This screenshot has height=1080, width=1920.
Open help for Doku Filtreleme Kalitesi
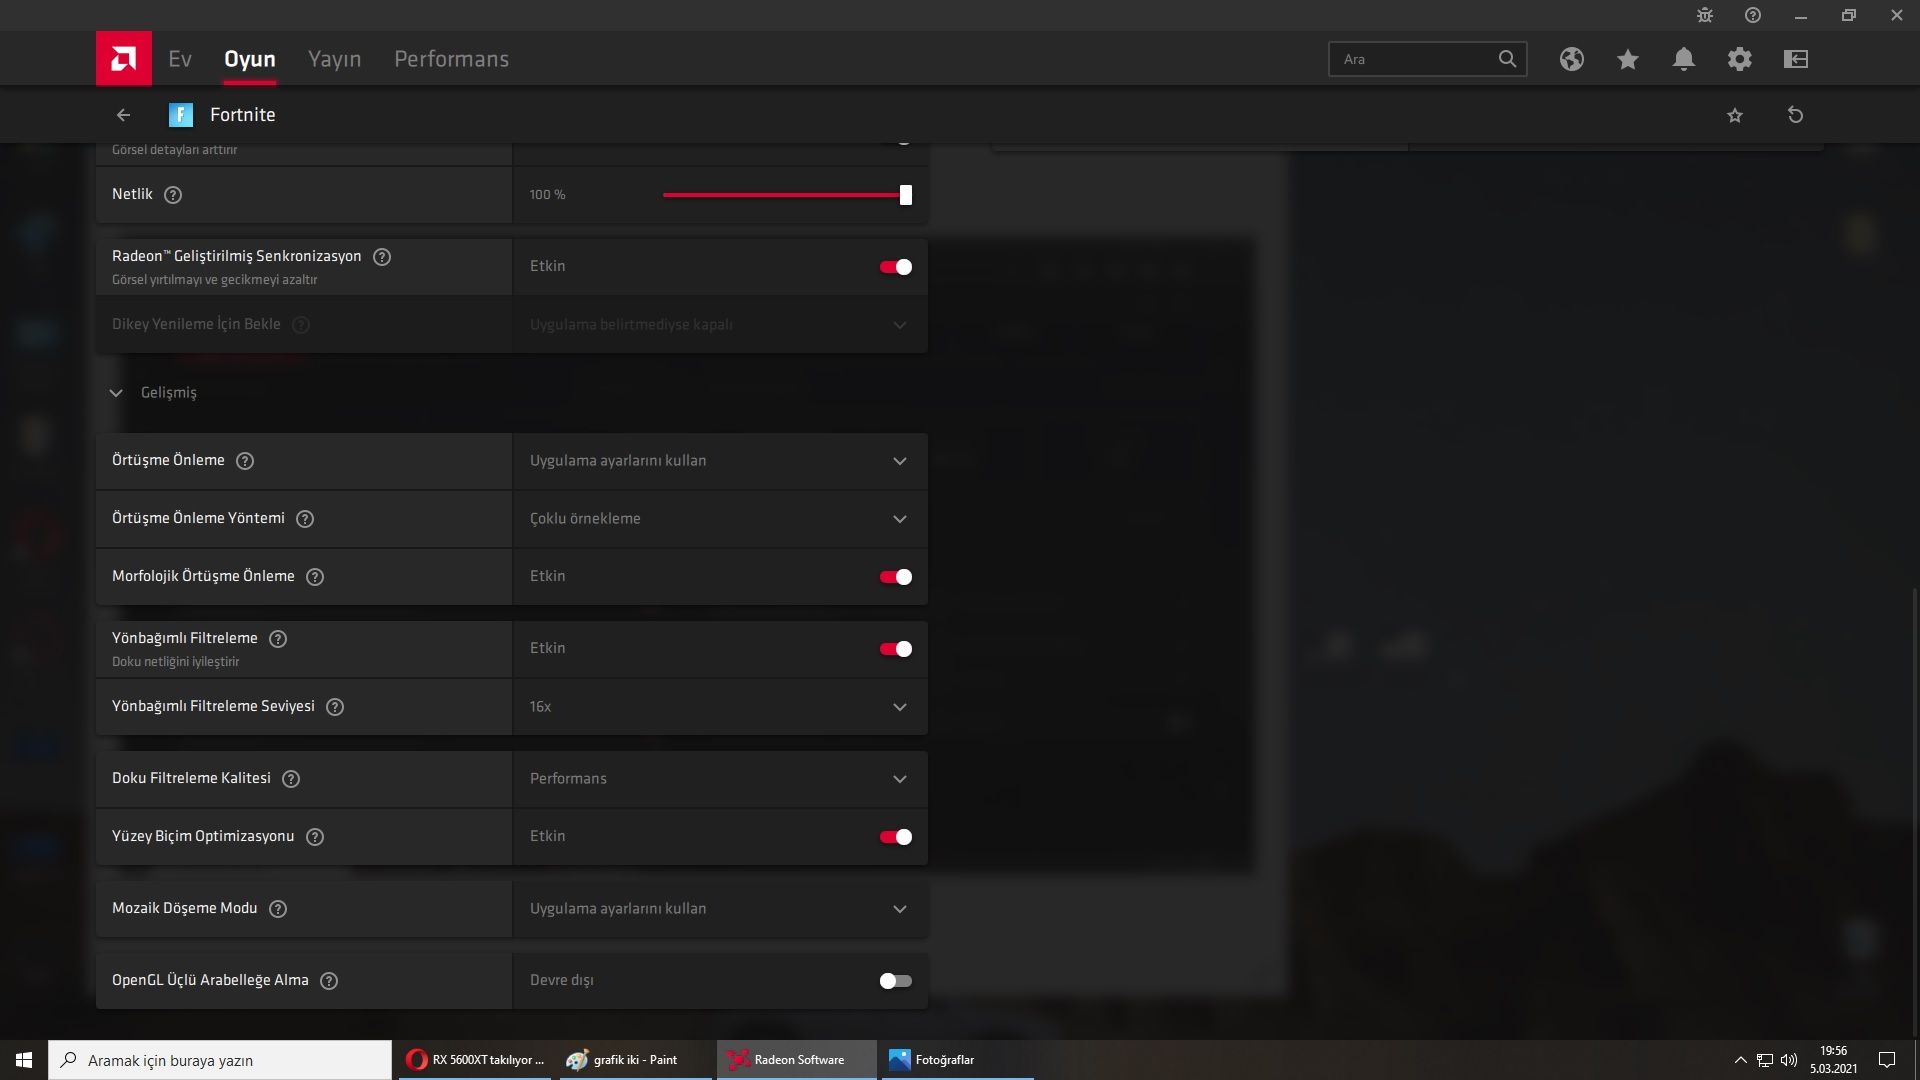coord(291,779)
